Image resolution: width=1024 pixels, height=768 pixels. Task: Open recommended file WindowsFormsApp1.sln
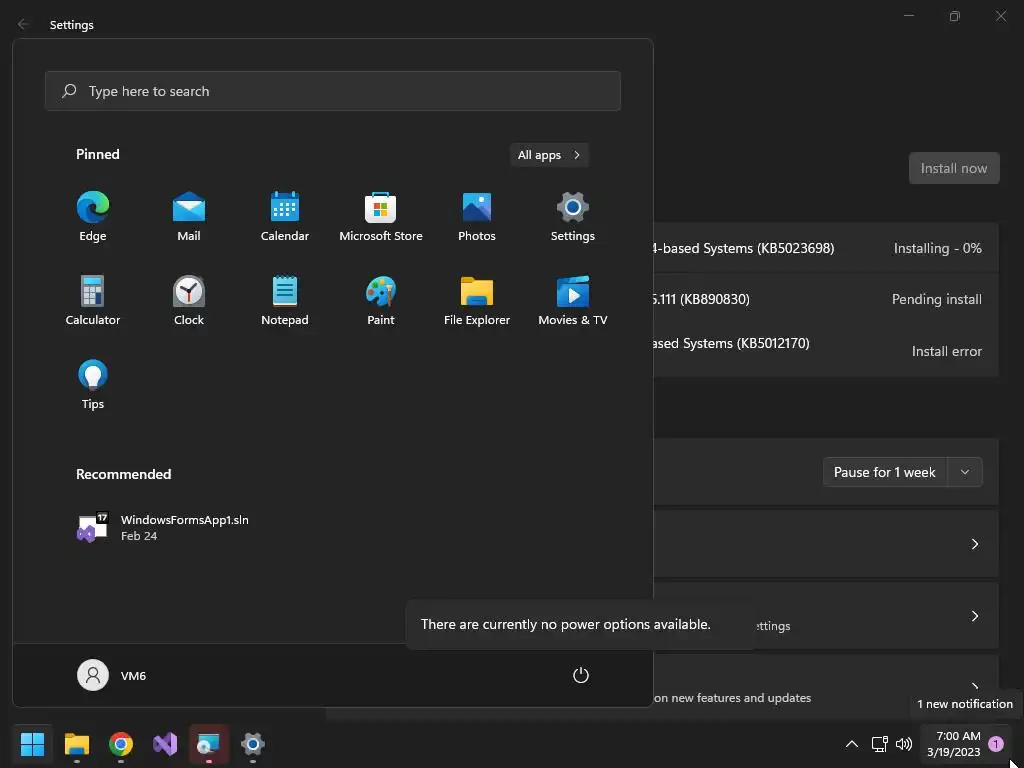pyautogui.click(x=163, y=528)
